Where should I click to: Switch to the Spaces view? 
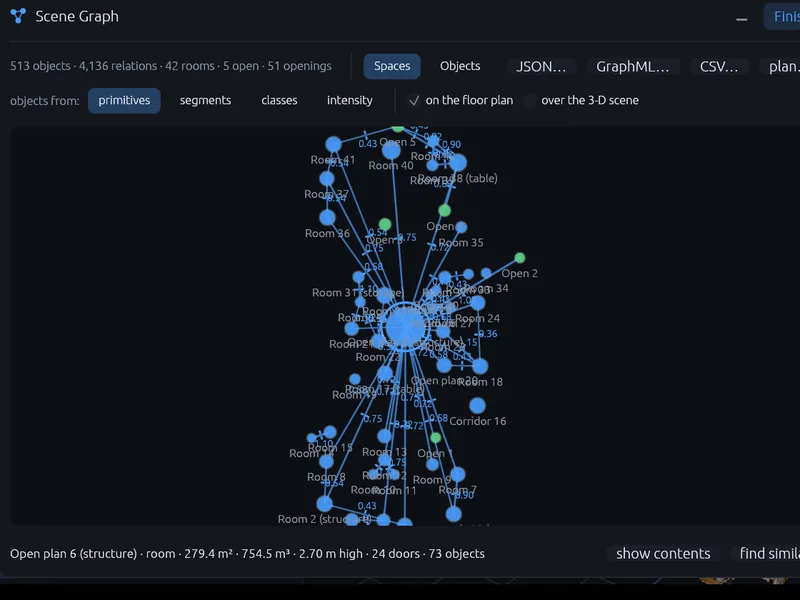pyautogui.click(x=392, y=66)
